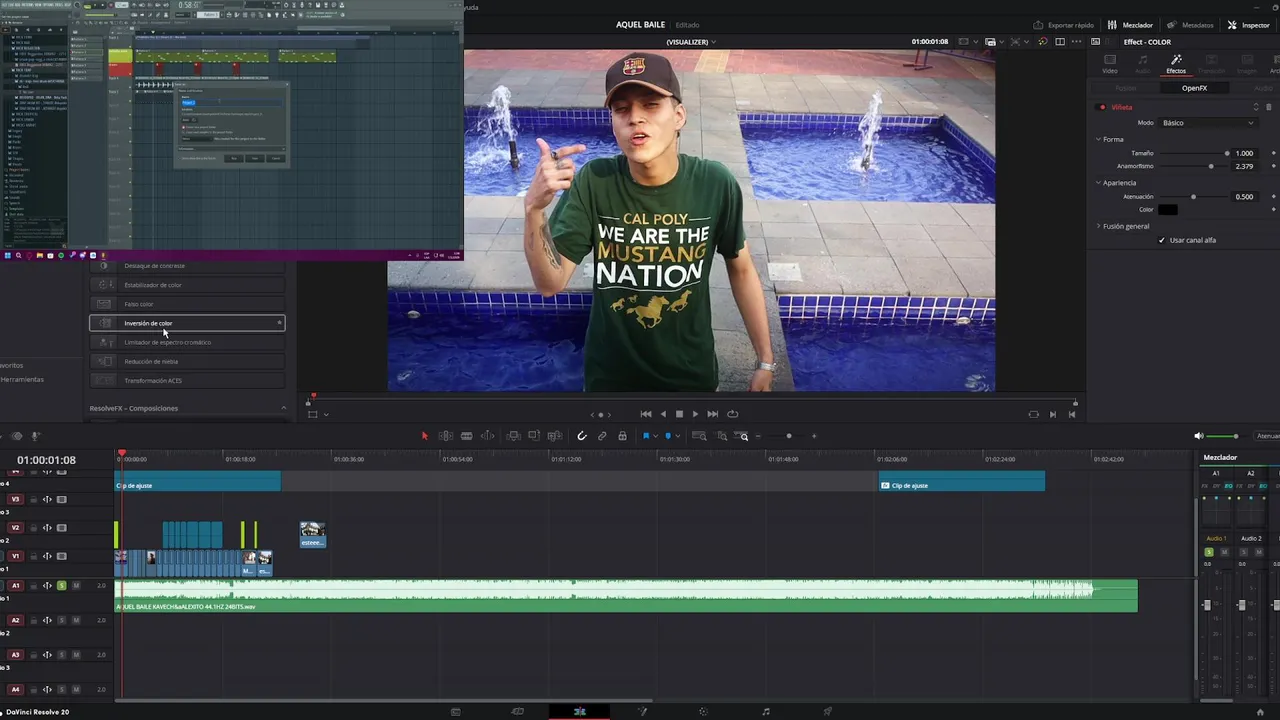The width and height of the screenshot is (1280, 720).
Task: Select Reducción de niebla effect
Action: 187,361
